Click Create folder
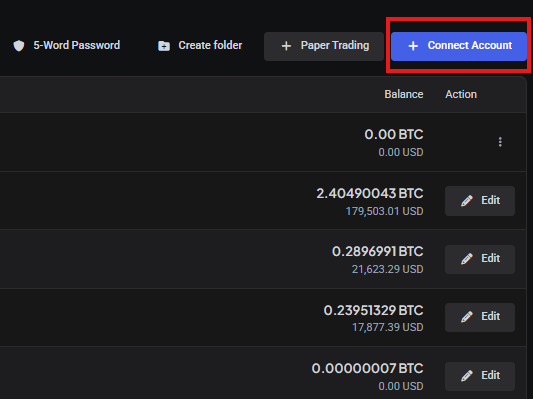 200,45
